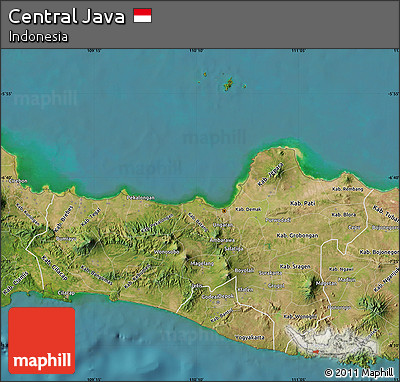Select the Ungaran town label

coord(223,225)
